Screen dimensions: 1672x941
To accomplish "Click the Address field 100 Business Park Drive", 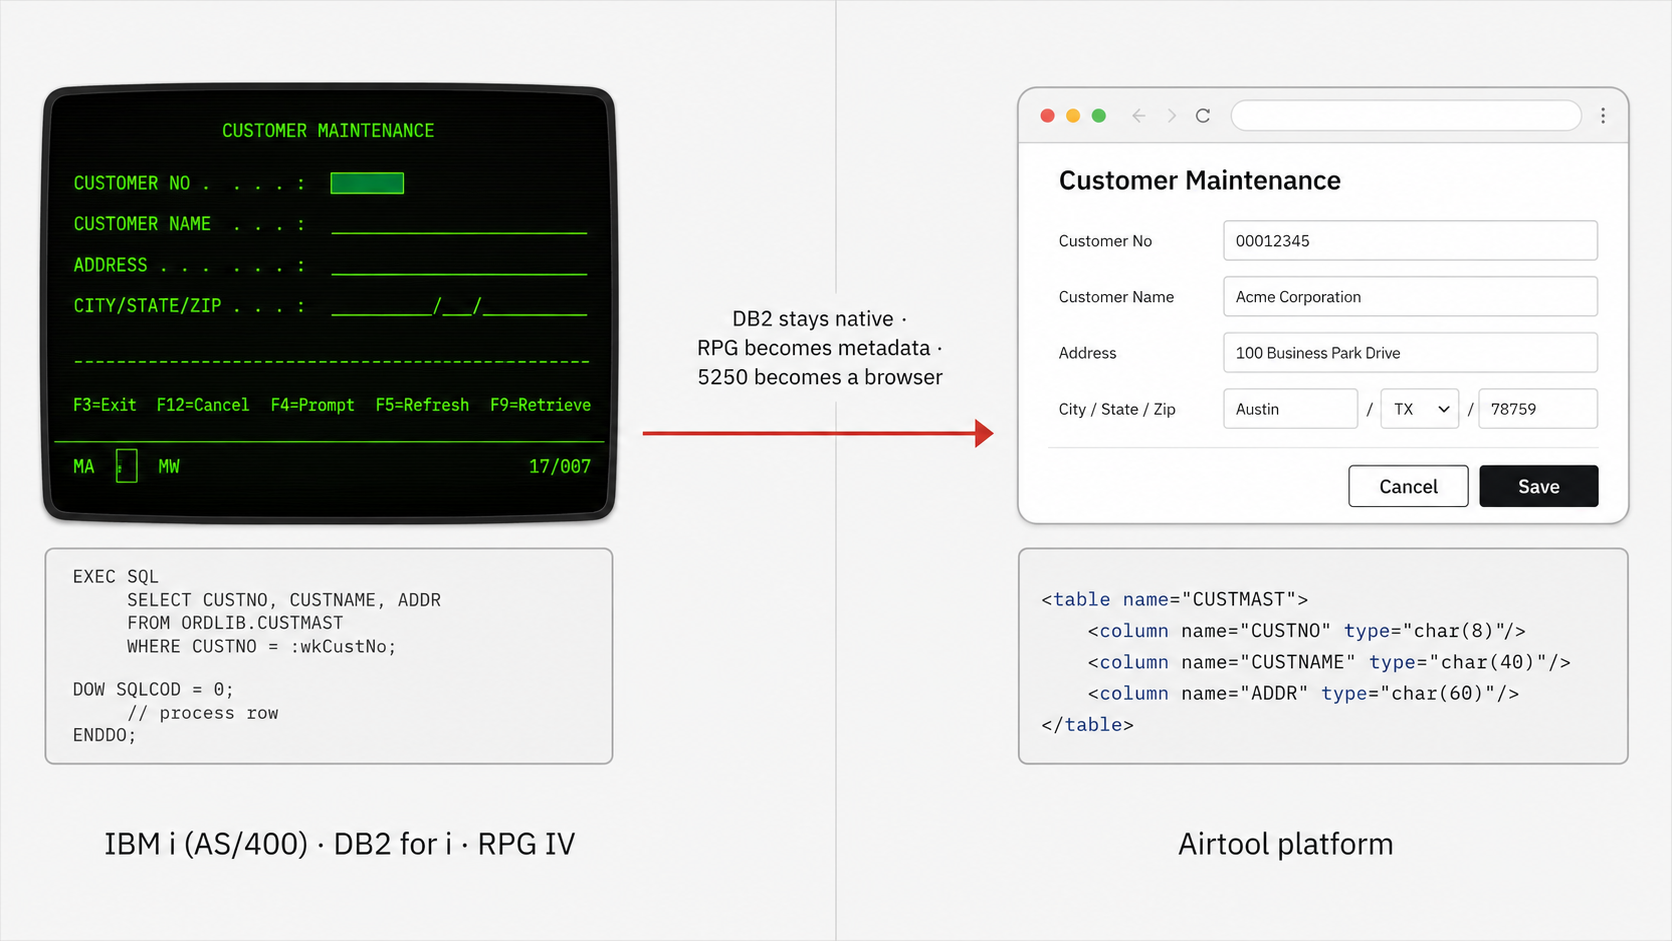I will [1410, 353].
